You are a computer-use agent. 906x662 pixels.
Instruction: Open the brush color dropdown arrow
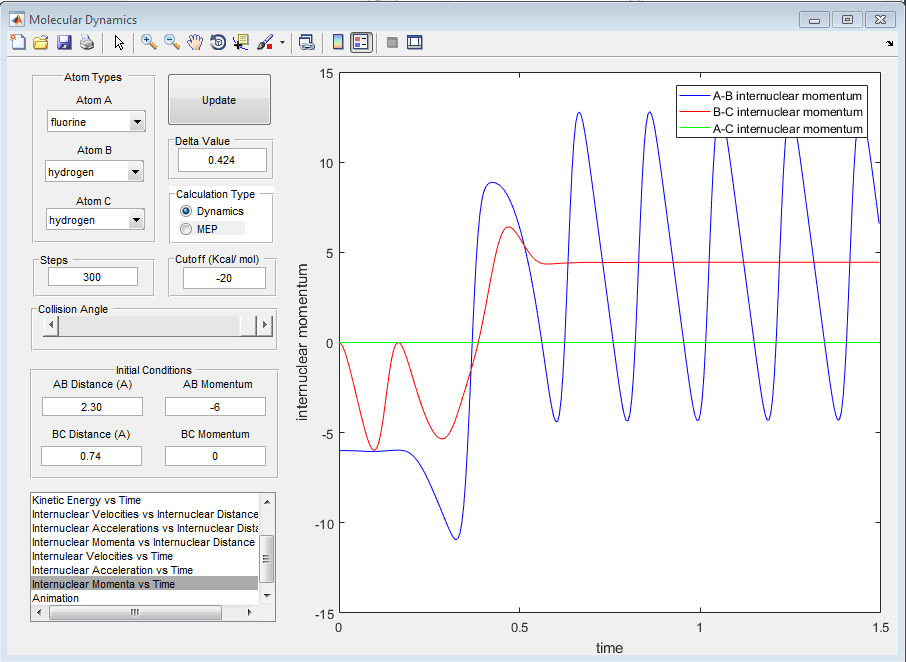(x=282, y=43)
